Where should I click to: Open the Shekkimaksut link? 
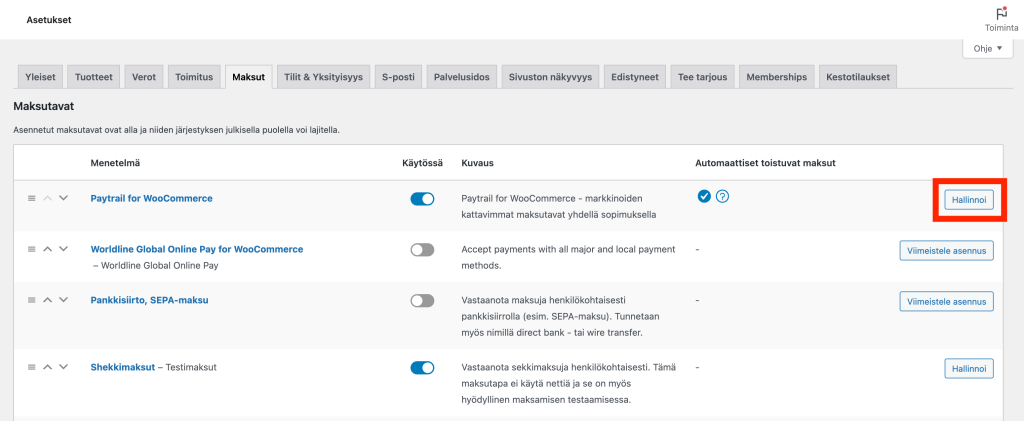coord(123,367)
